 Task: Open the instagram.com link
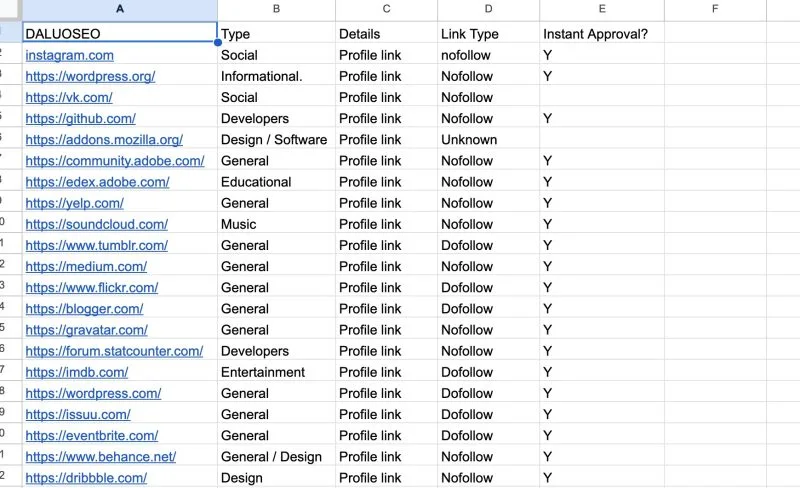[69, 55]
